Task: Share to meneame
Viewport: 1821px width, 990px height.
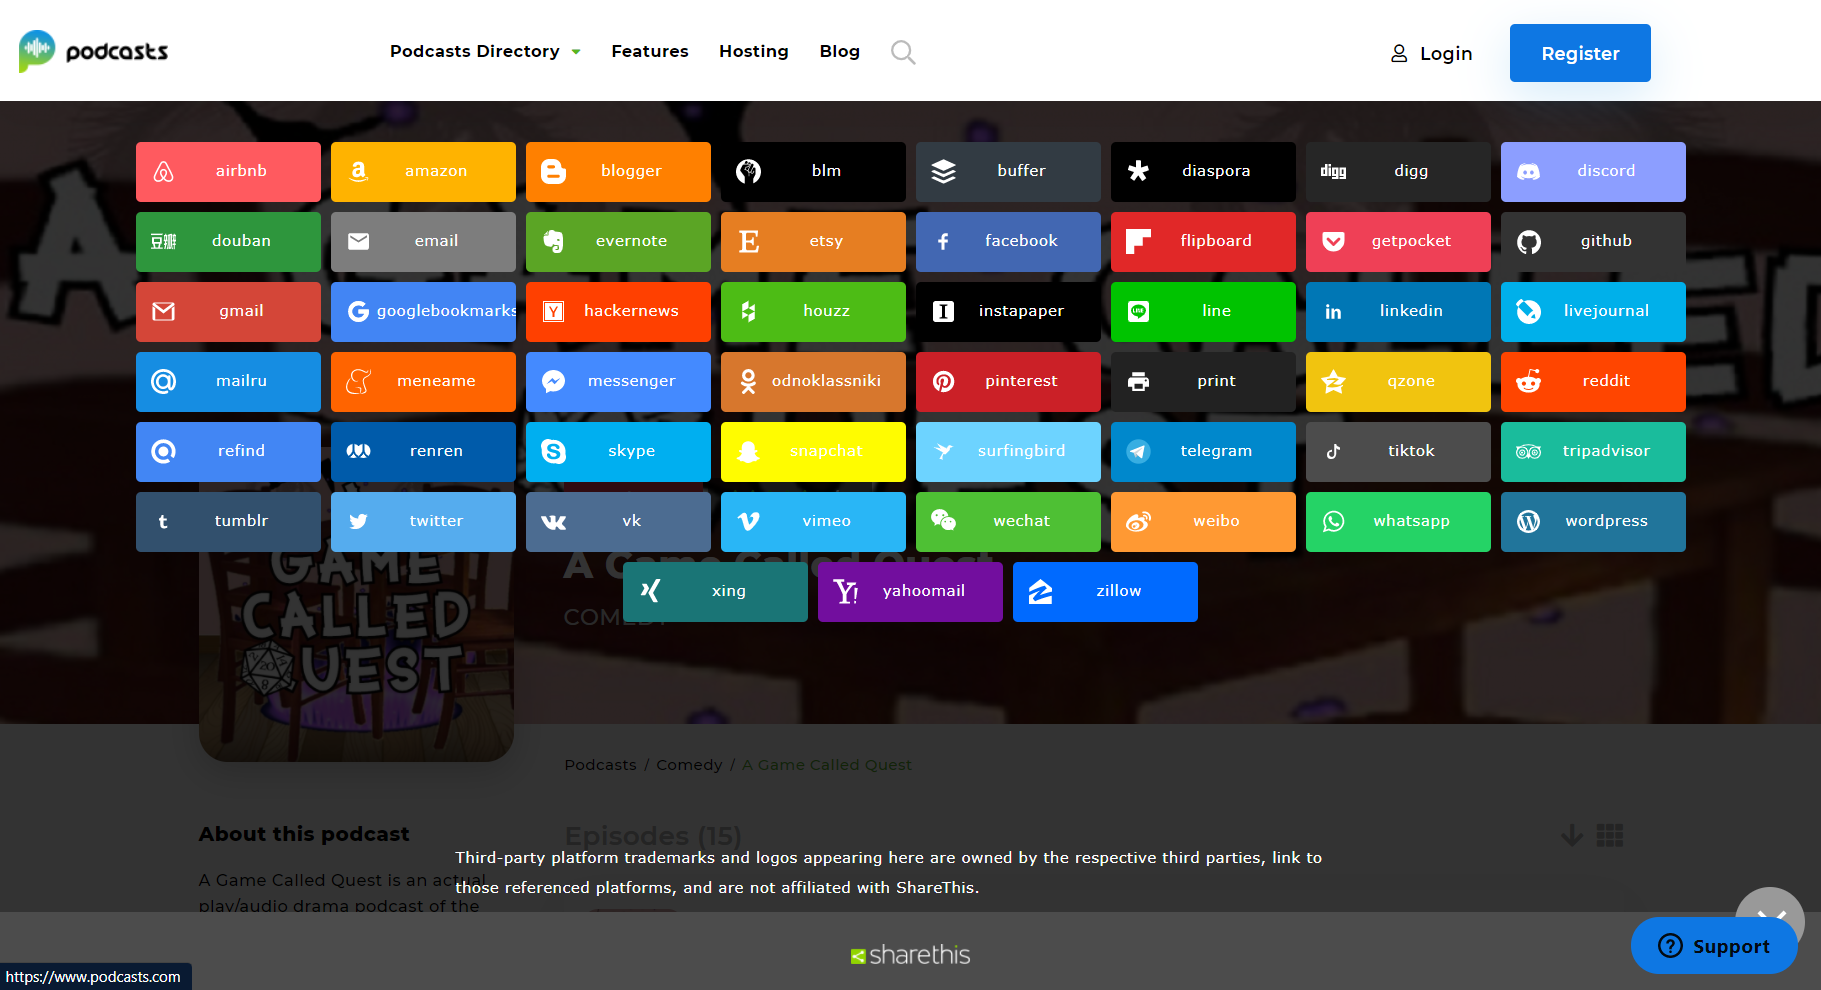Action: (423, 382)
